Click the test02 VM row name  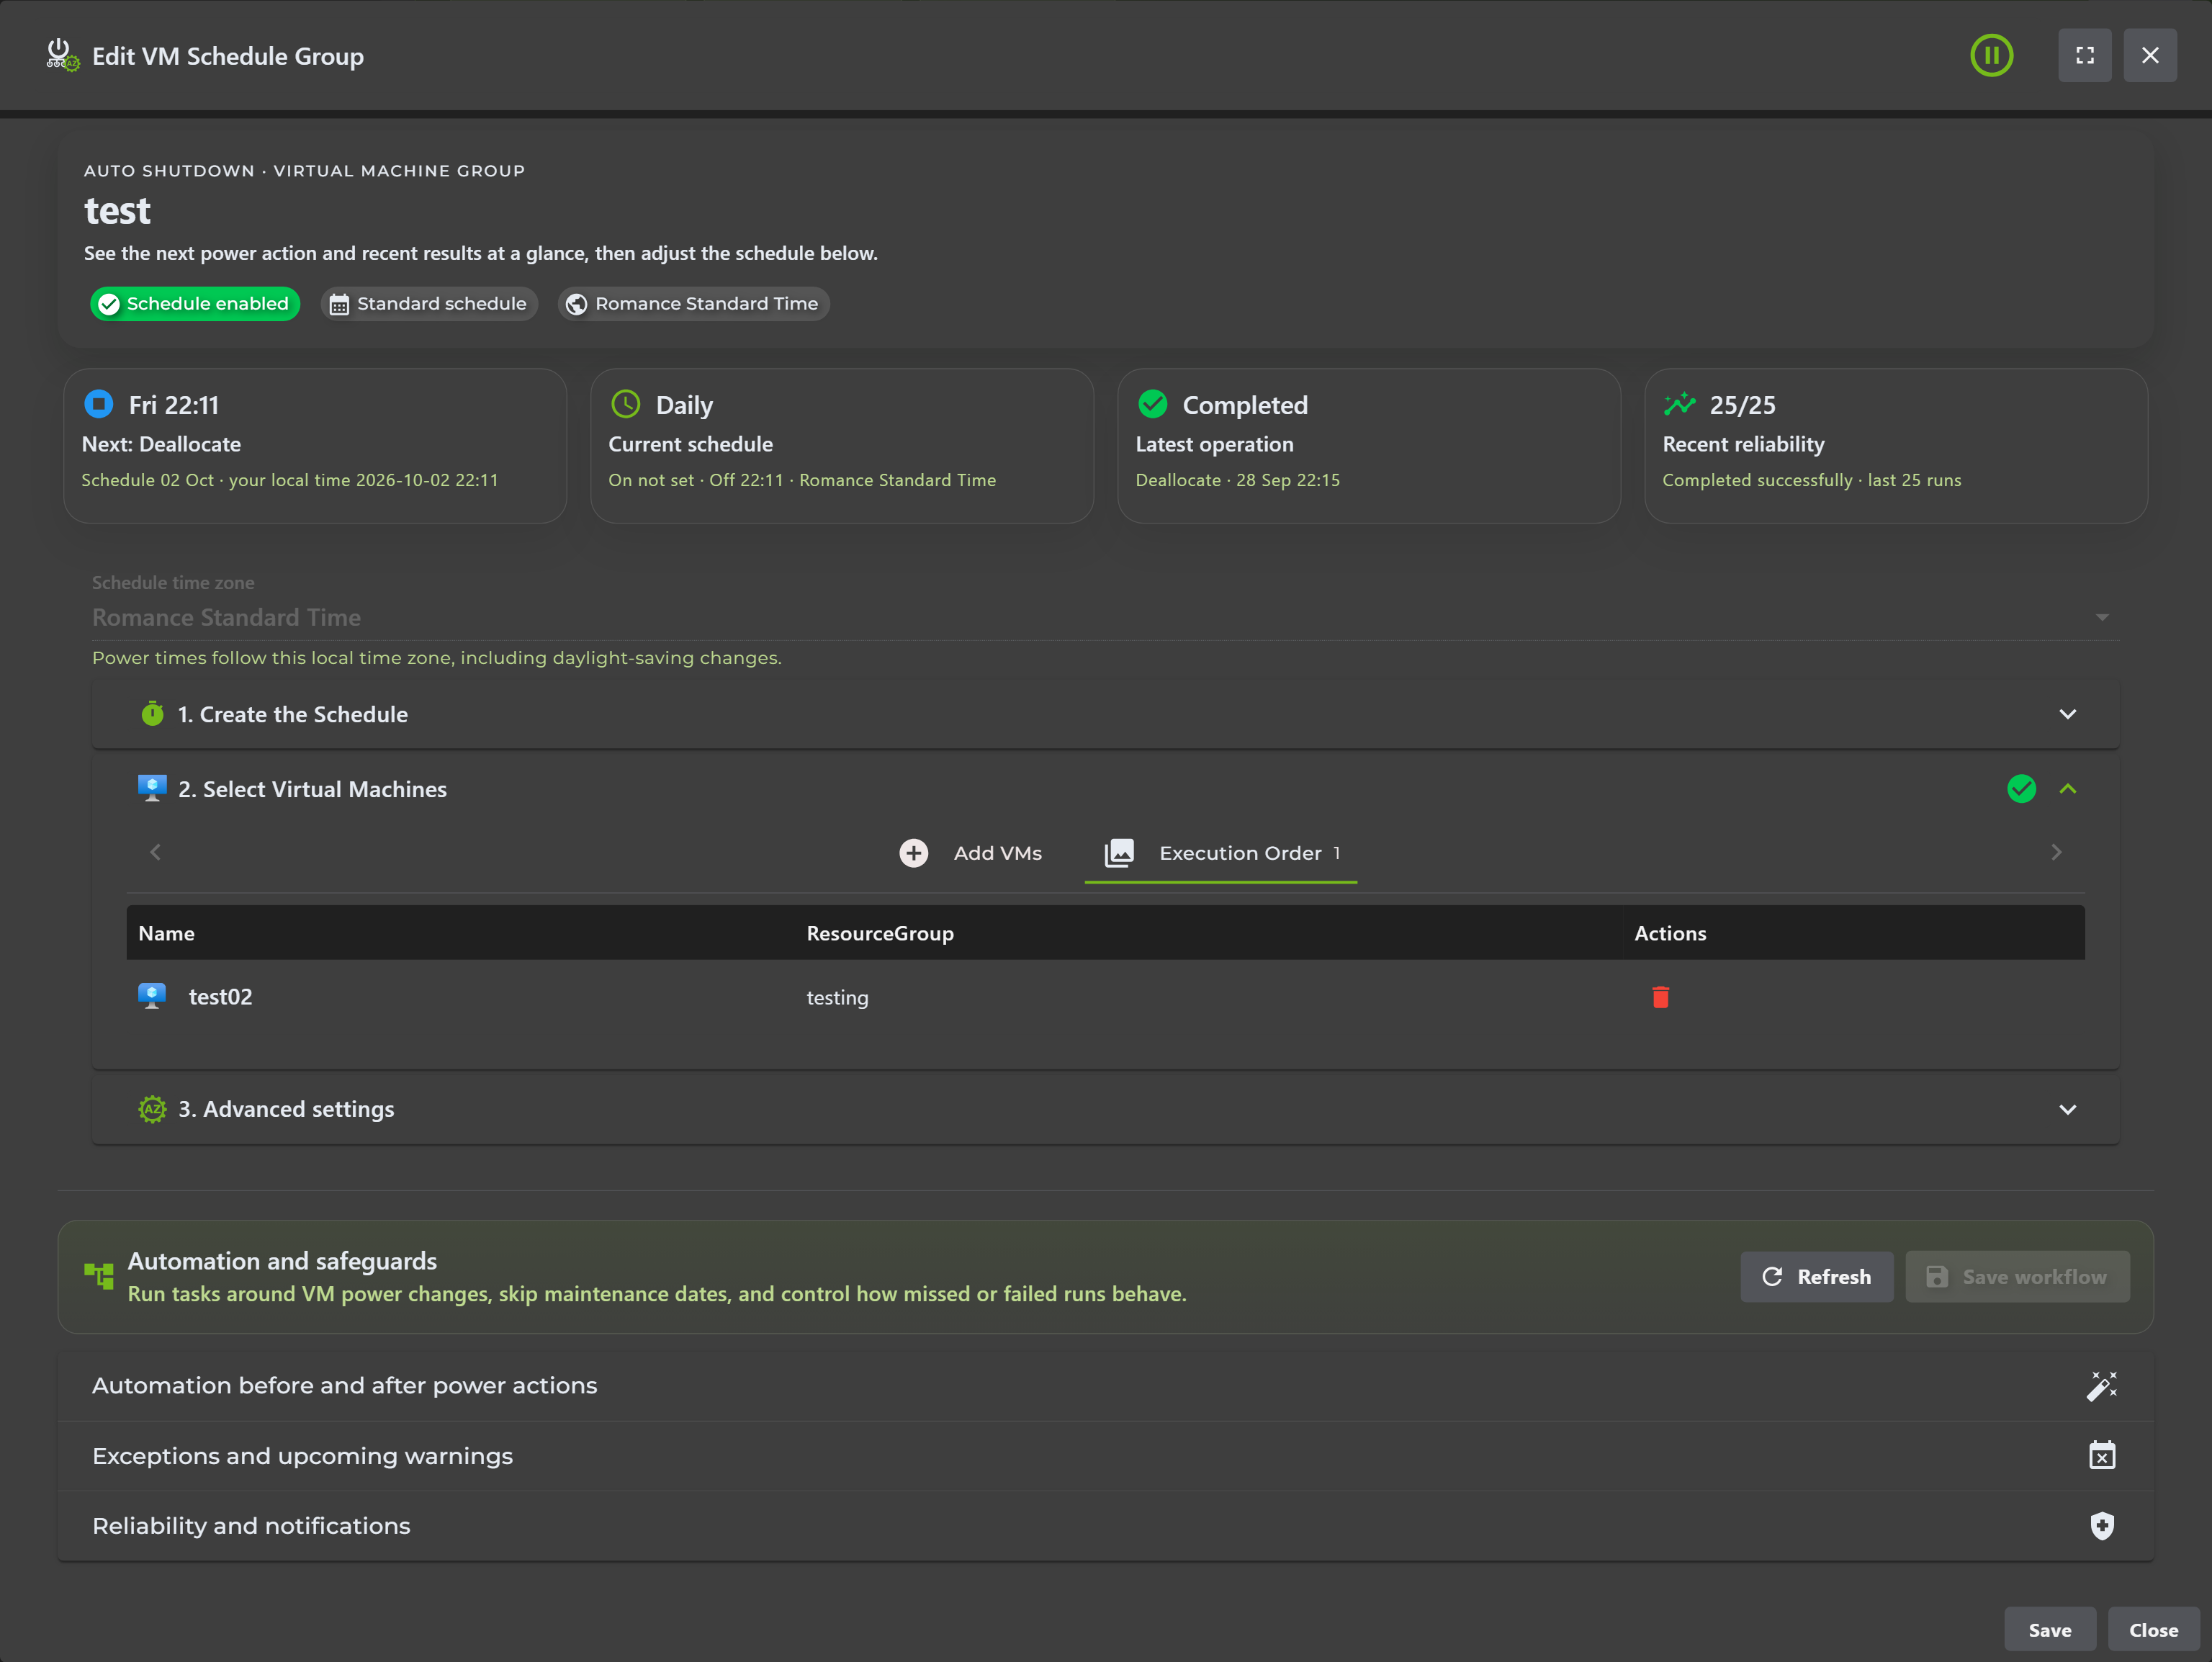tap(220, 996)
